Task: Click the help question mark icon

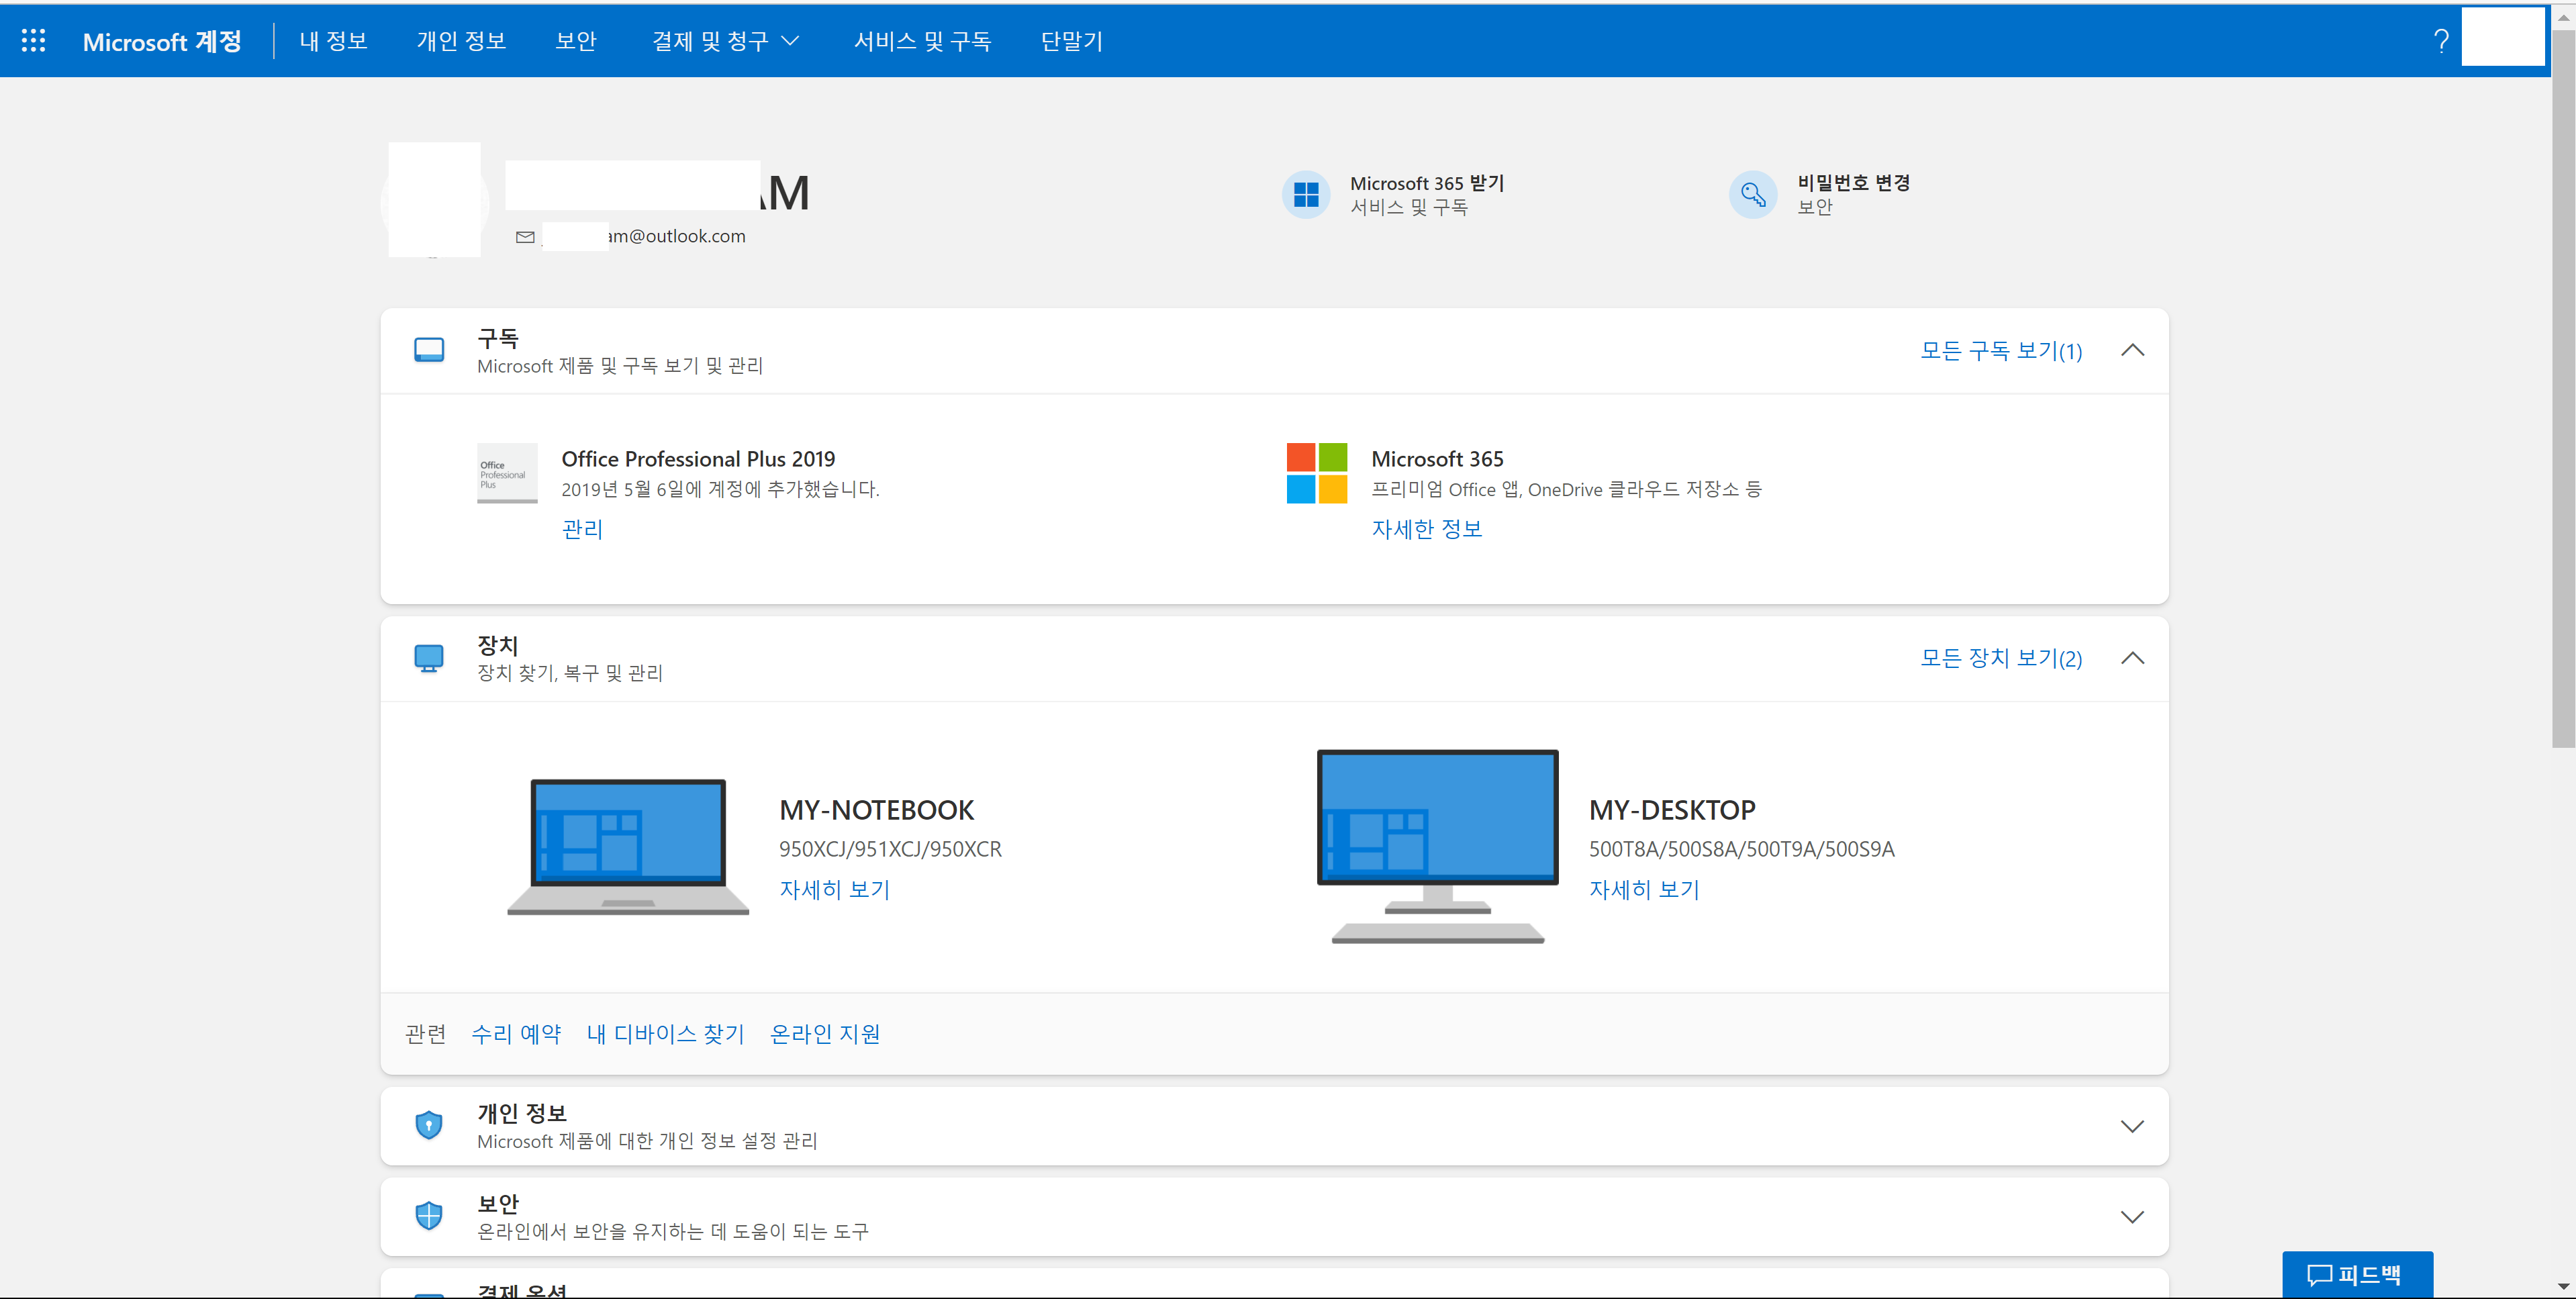Action: point(2440,41)
